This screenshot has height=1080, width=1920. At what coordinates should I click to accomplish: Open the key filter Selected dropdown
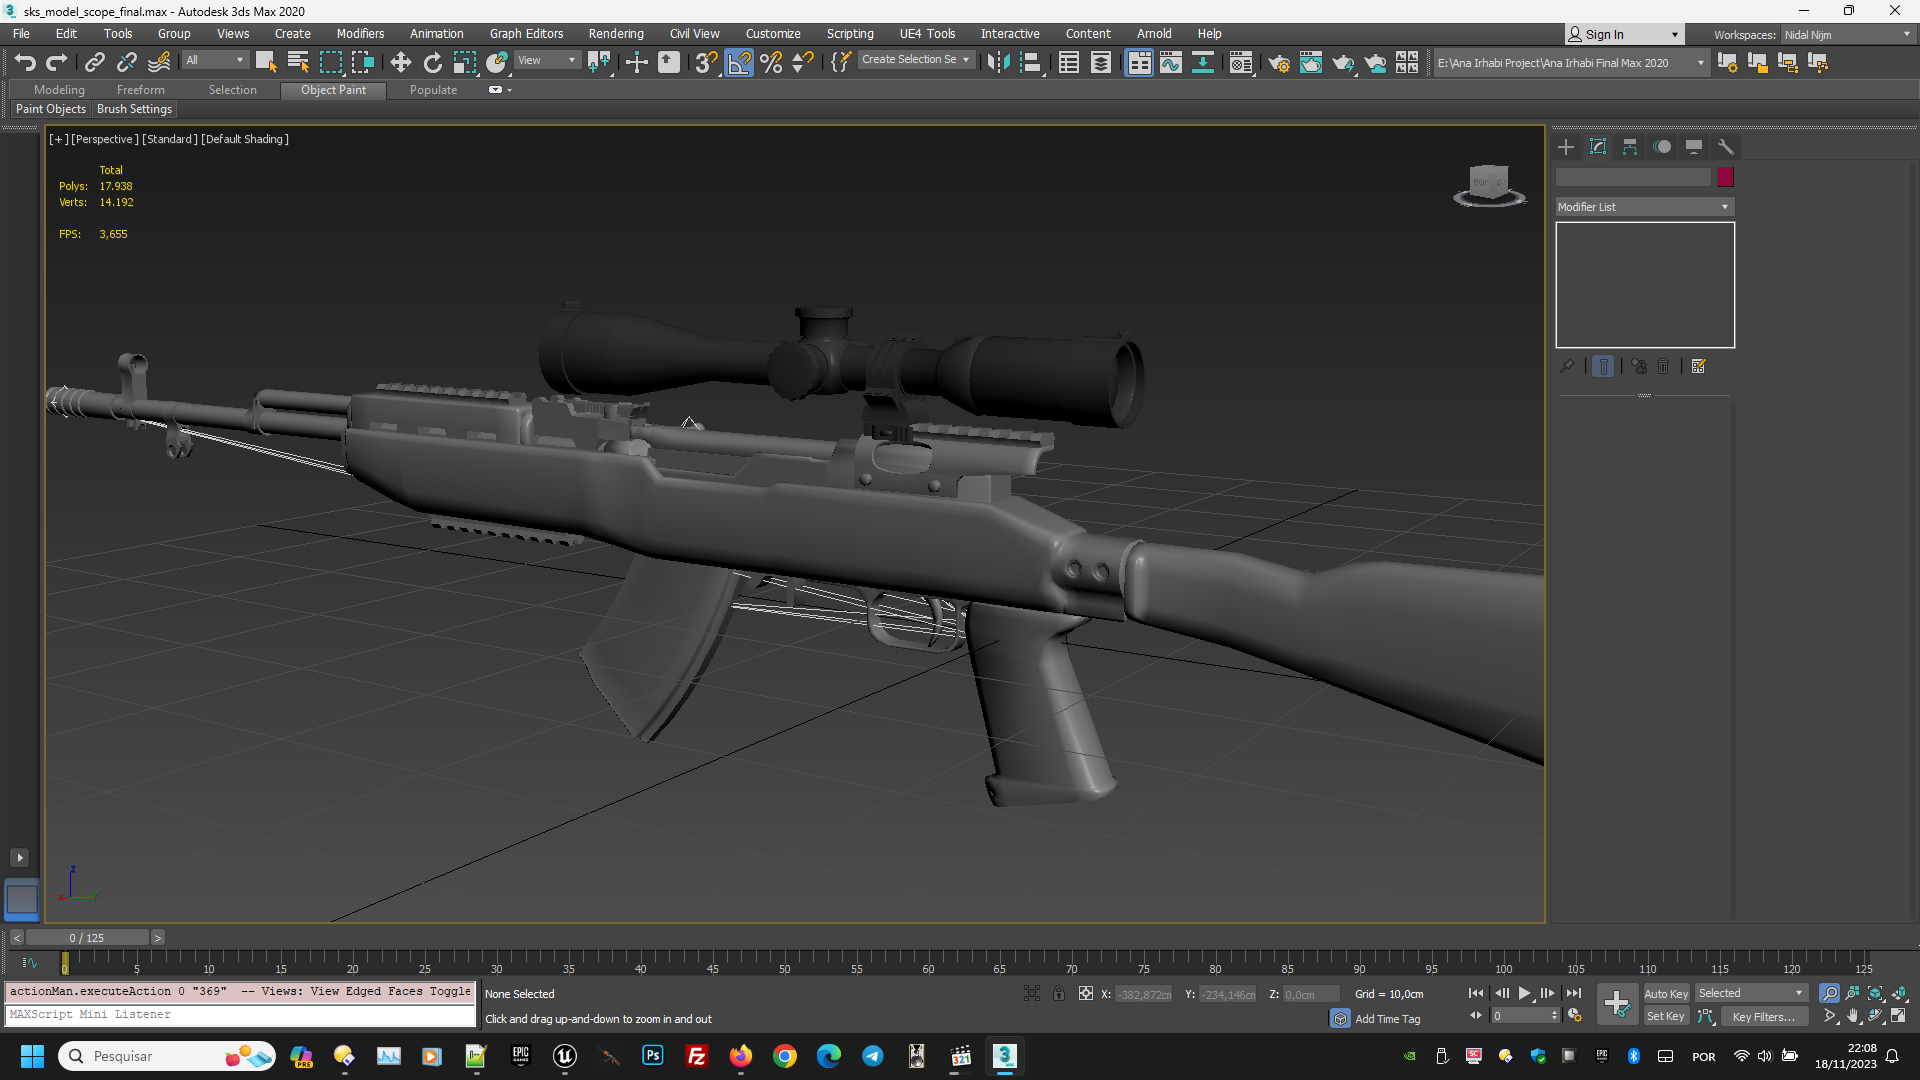1751,993
